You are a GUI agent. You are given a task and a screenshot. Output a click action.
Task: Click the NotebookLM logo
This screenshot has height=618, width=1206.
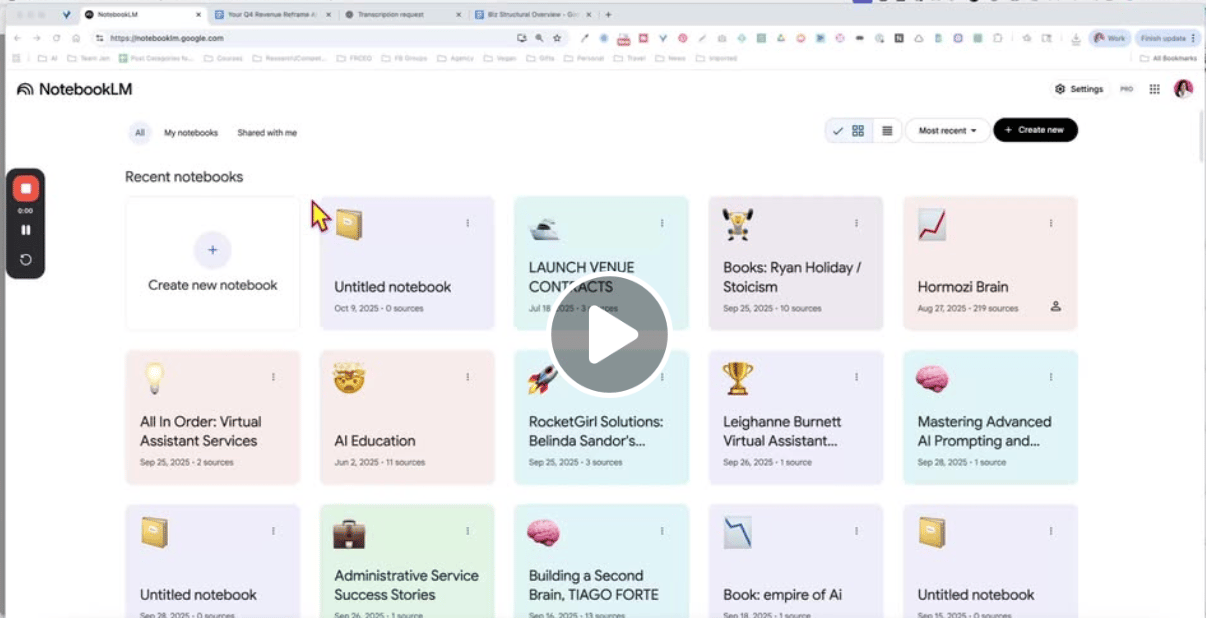[x=75, y=89]
